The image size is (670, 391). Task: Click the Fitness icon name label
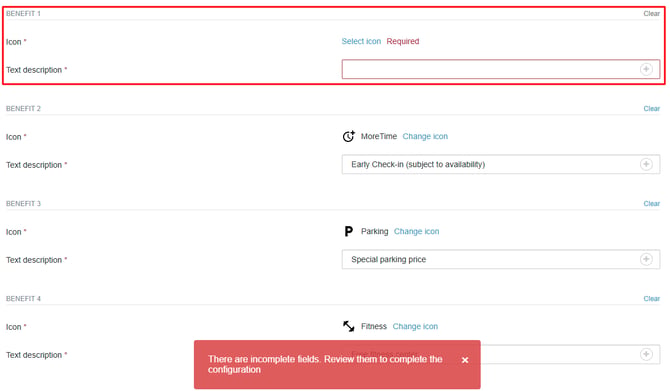click(x=374, y=326)
